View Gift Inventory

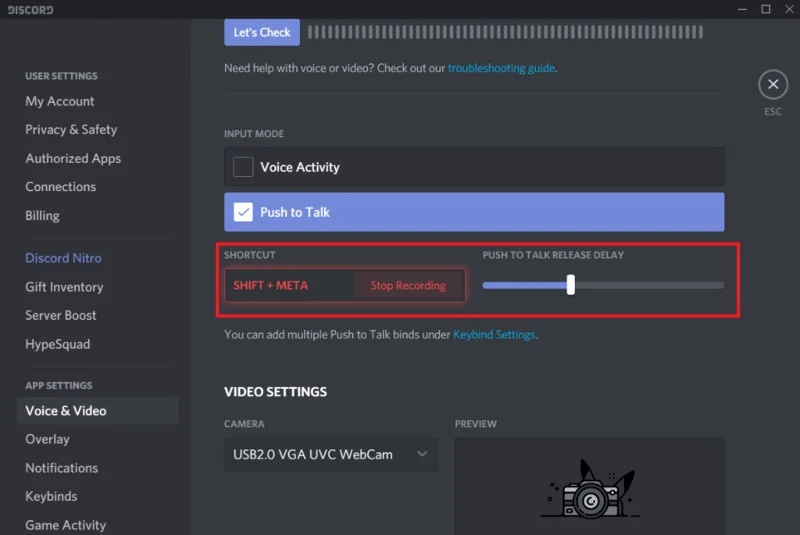(x=64, y=287)
